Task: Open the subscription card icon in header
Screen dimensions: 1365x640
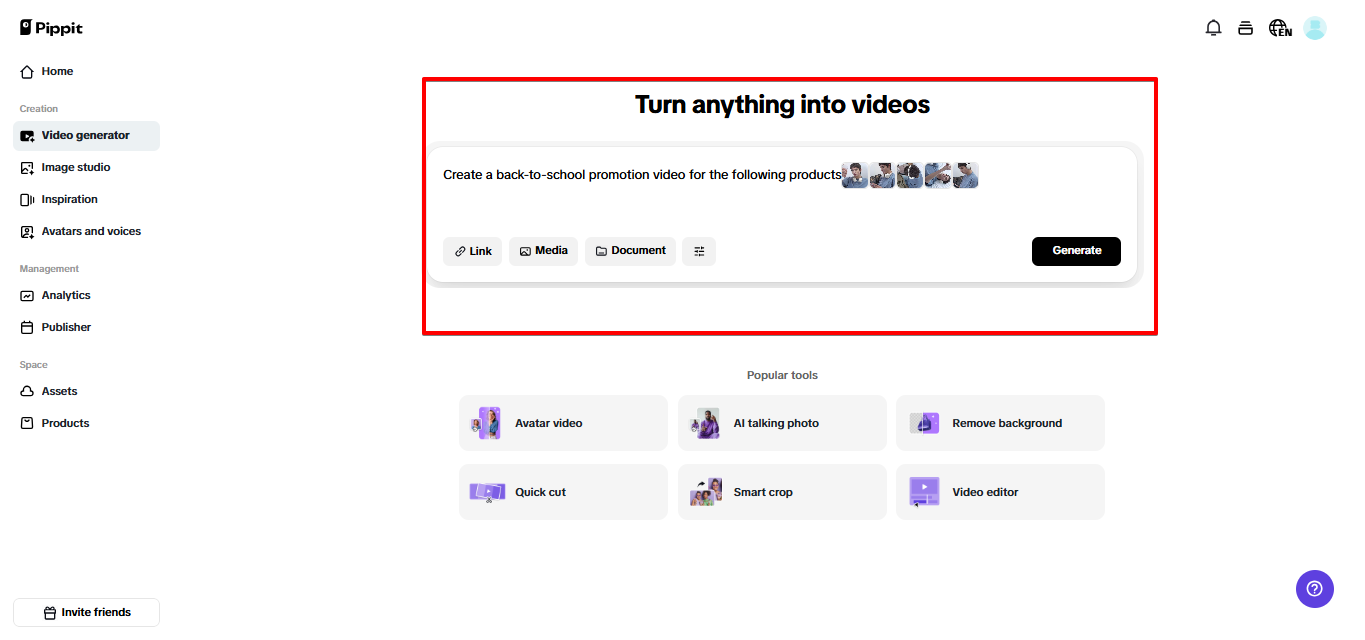Action: [1245, 27]
